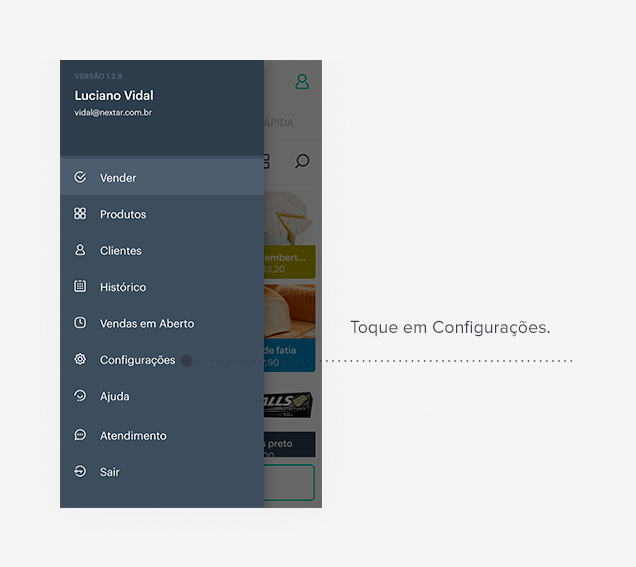636x567 pixels.
Task: Open the user profile icon at top right
Action: click(x=302, y=82)
